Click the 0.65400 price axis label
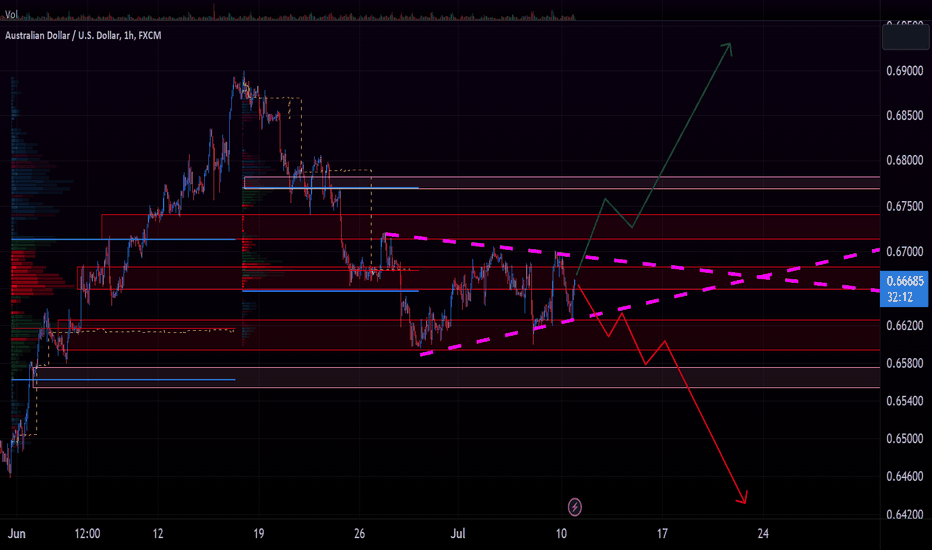The width and height of the screenshot is (932, 550). pyautogui.click(x=905, y=401)
